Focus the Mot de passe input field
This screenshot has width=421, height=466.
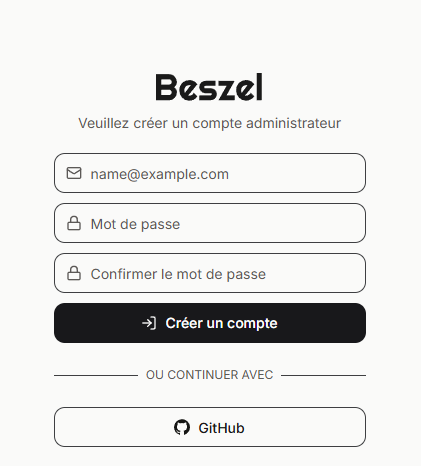click(210, 223)
